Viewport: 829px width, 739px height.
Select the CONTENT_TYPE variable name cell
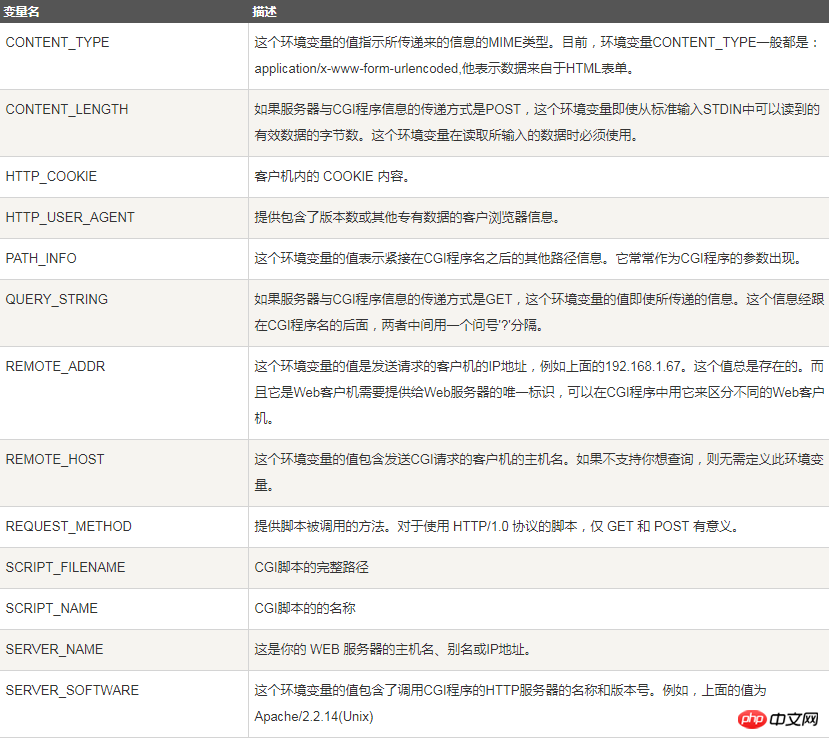coord(124,56)
